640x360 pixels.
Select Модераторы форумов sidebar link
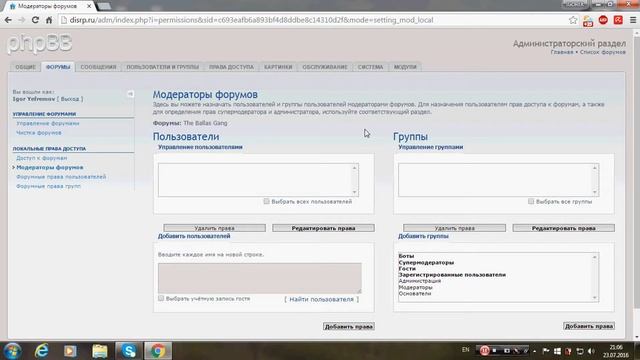[50, 167]
